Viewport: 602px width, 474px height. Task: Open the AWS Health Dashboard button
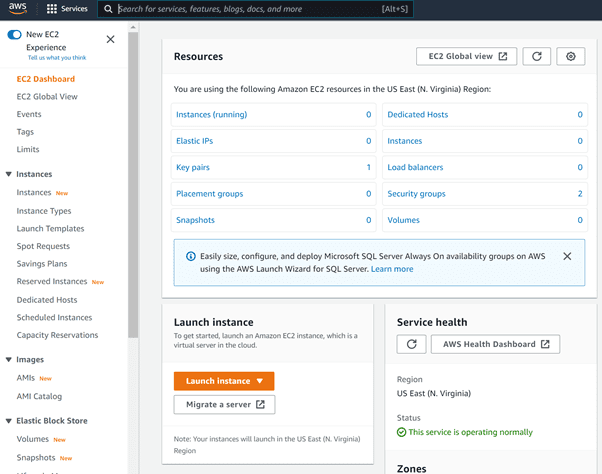point(495,344)
